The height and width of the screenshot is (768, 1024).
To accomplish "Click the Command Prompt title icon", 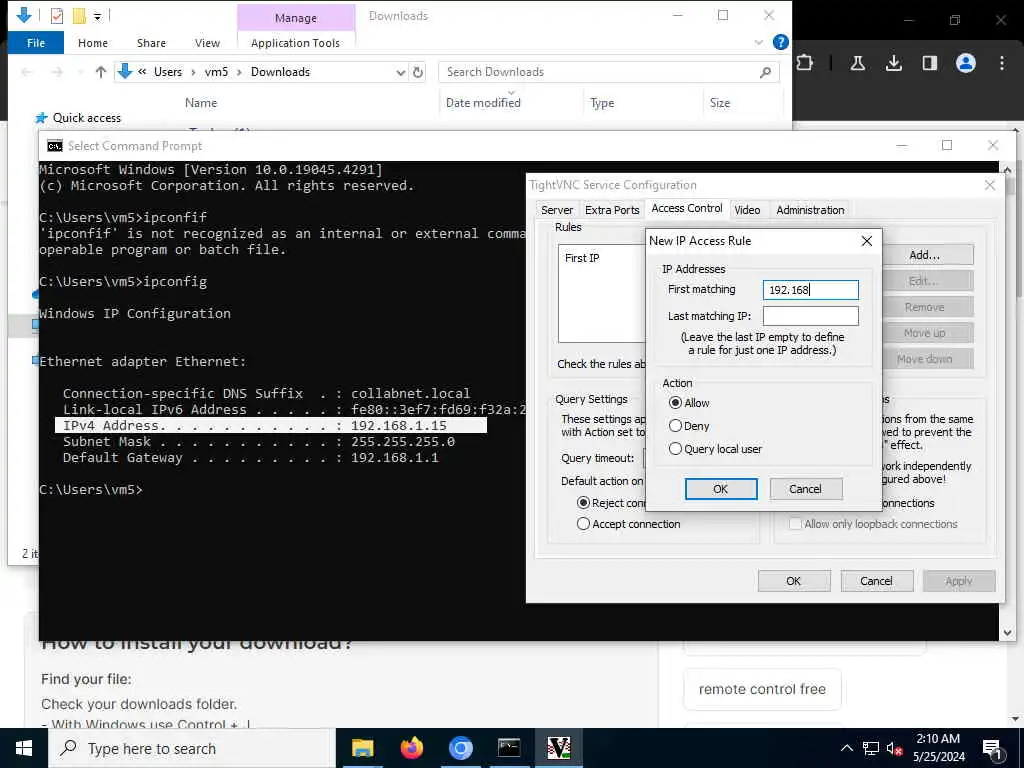I will [55, 146].
